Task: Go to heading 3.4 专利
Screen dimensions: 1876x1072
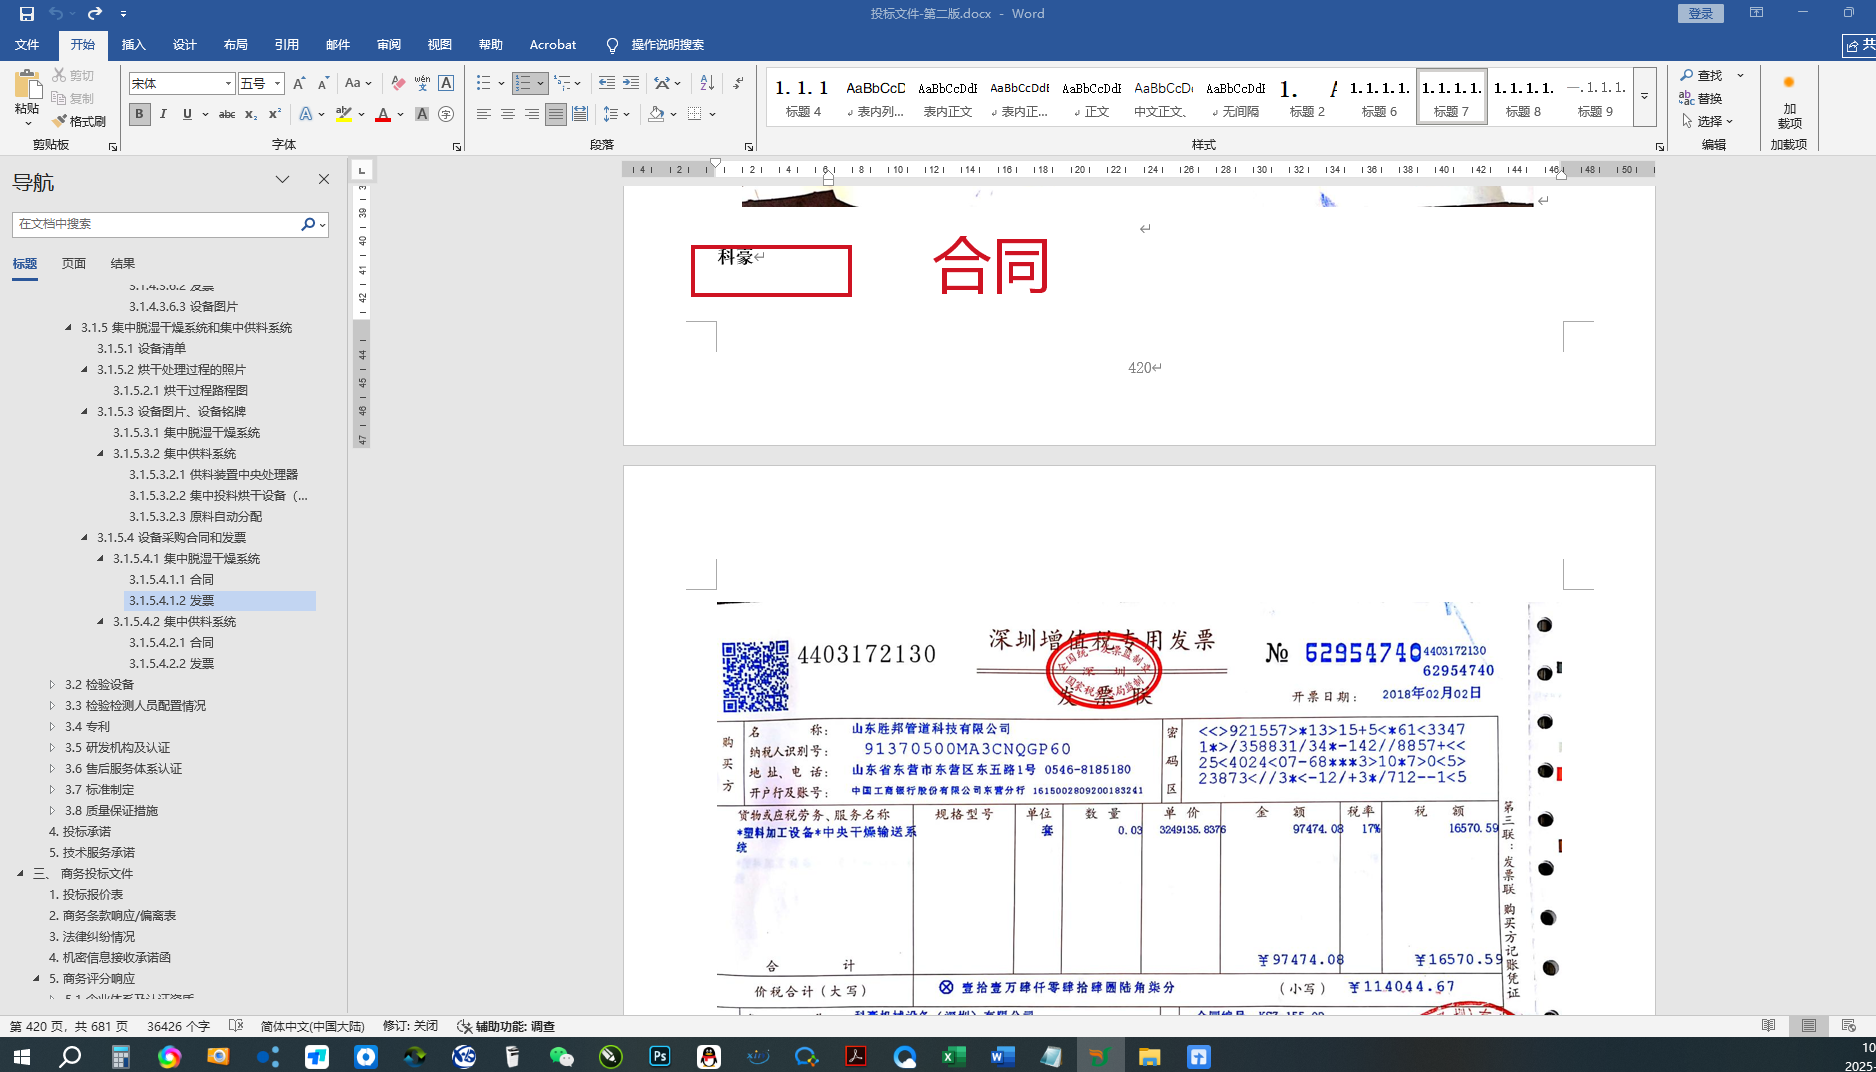Action: point(87,727)
